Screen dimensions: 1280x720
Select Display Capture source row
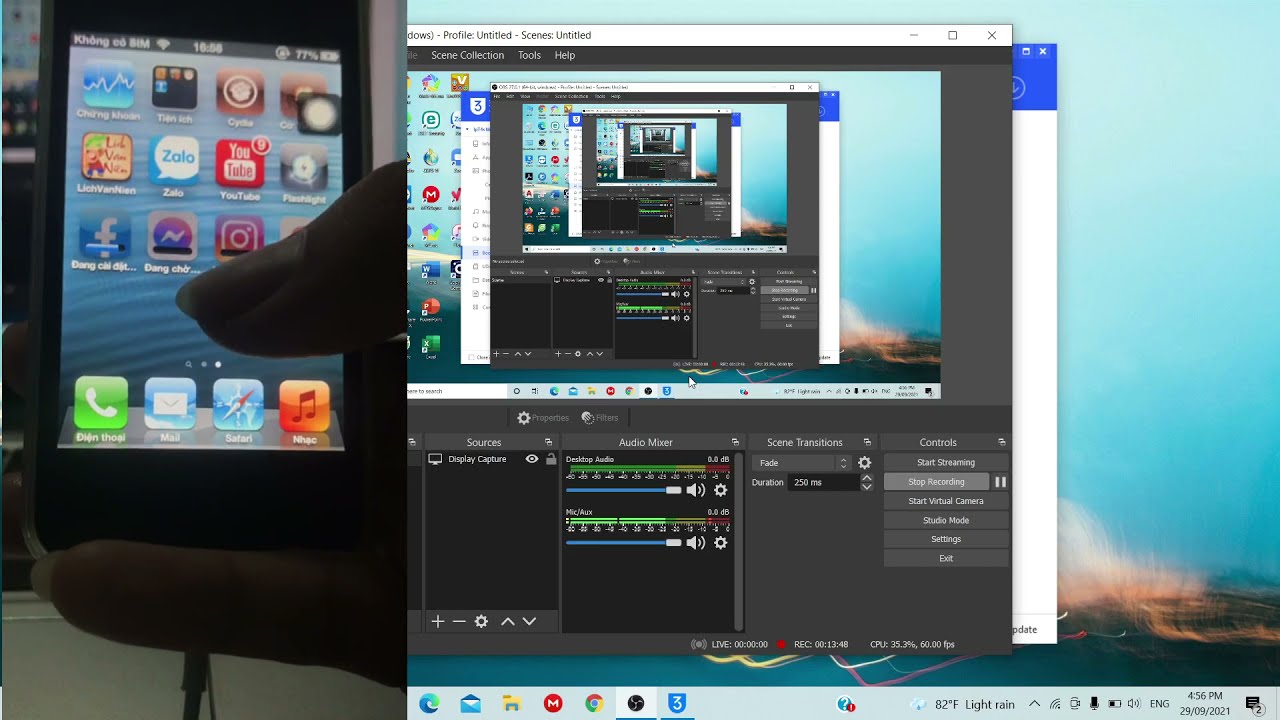tap(492, 459)
